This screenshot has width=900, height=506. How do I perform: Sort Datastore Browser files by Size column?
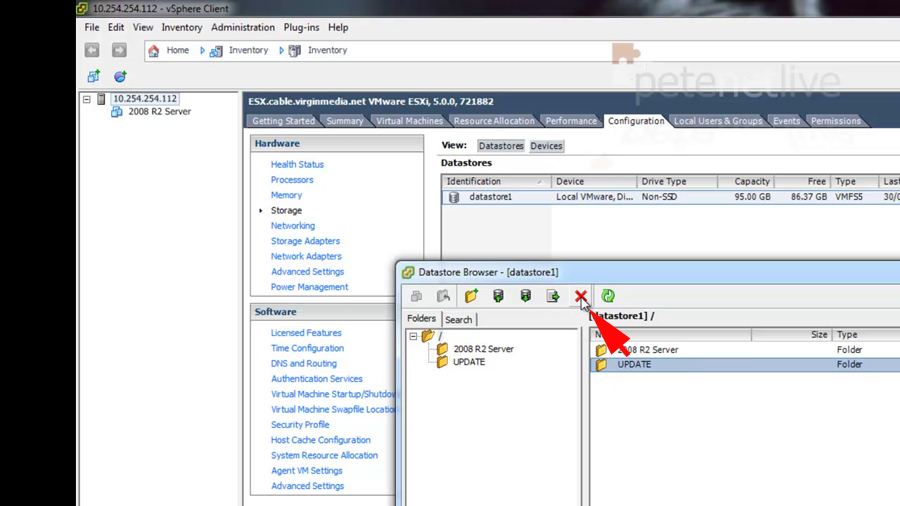(x=792, y=334)
